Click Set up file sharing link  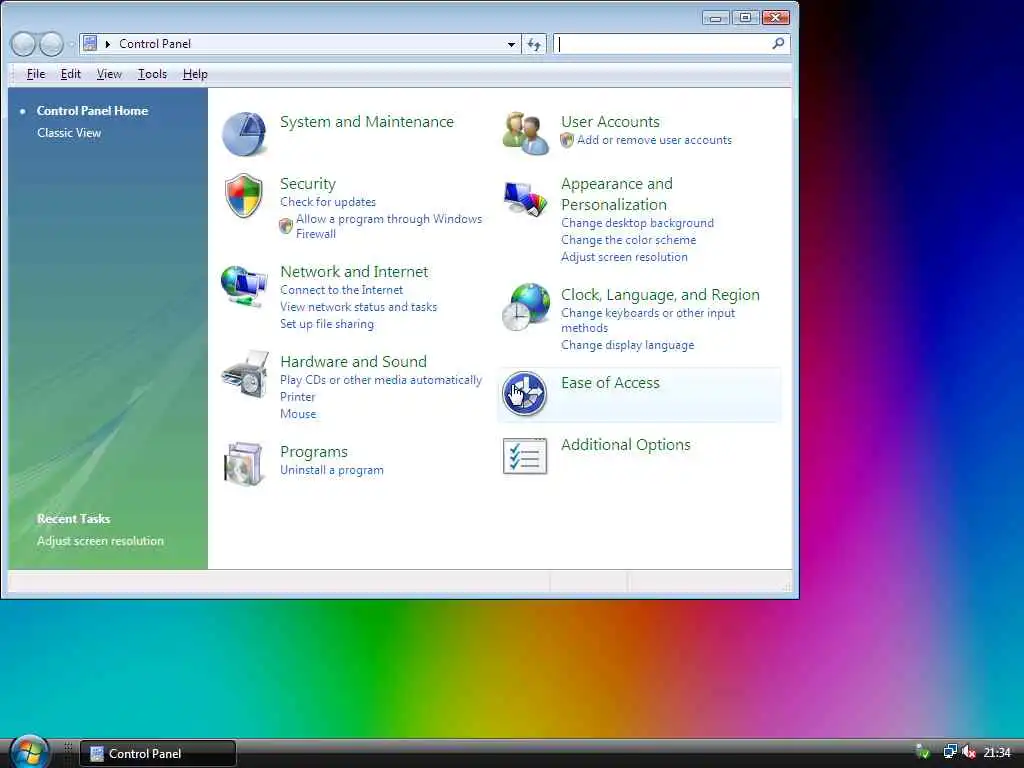(x=327, y=324)
